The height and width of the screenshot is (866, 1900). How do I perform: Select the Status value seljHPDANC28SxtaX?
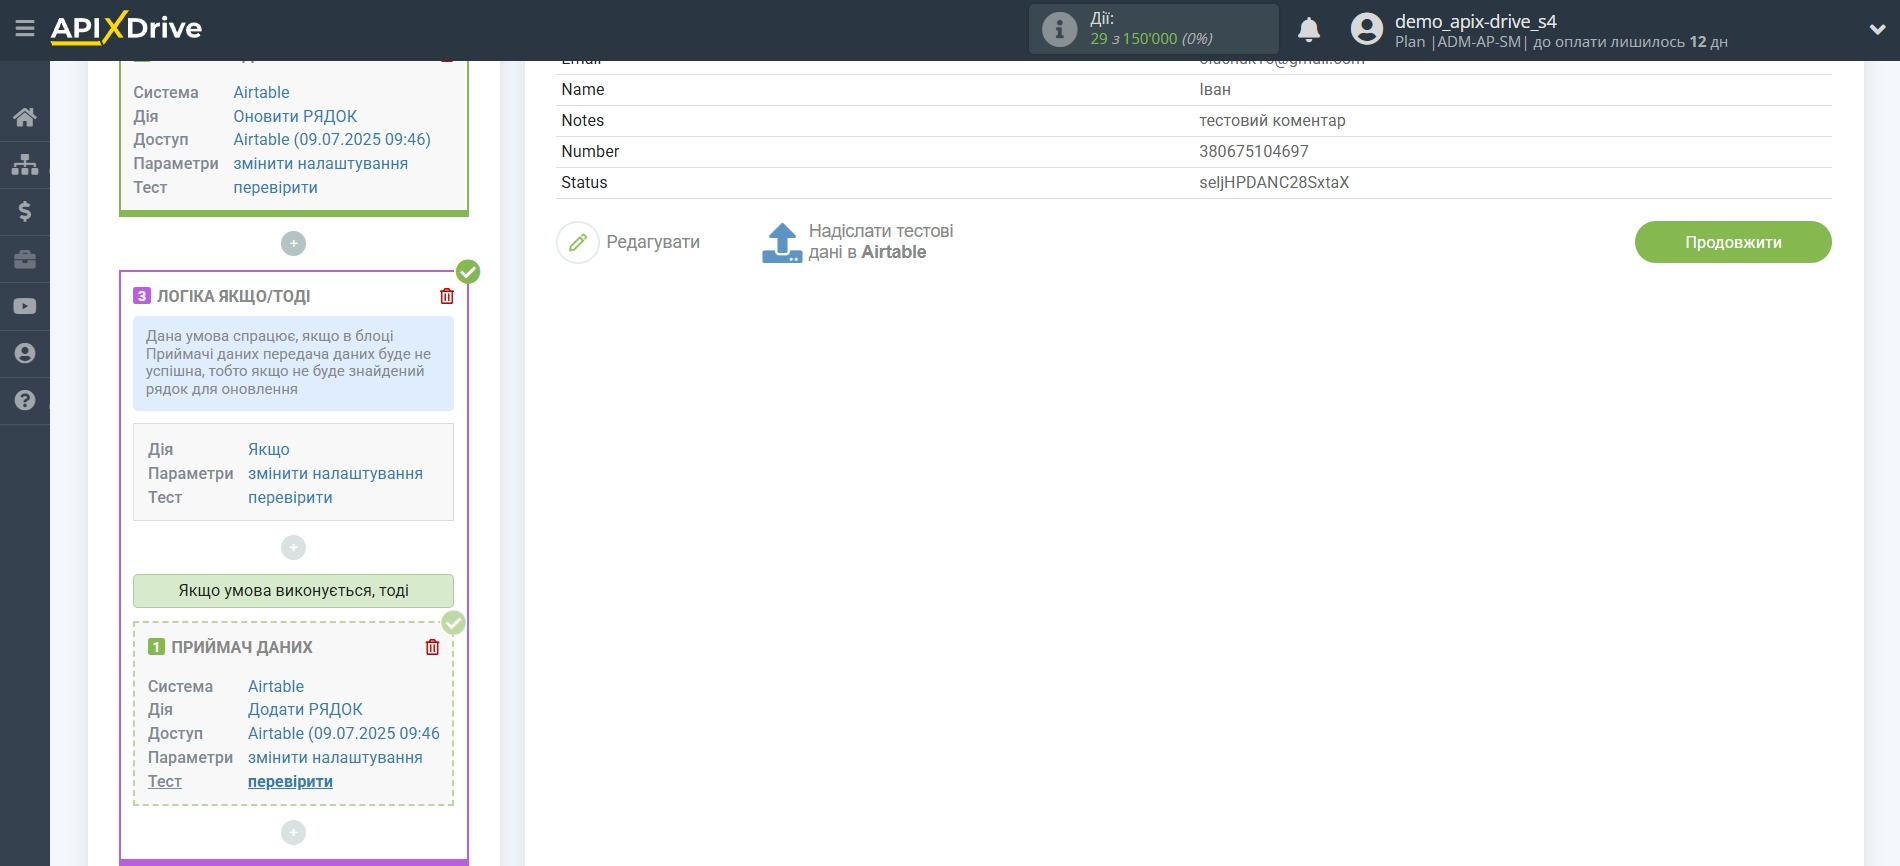pos(1274,182)
